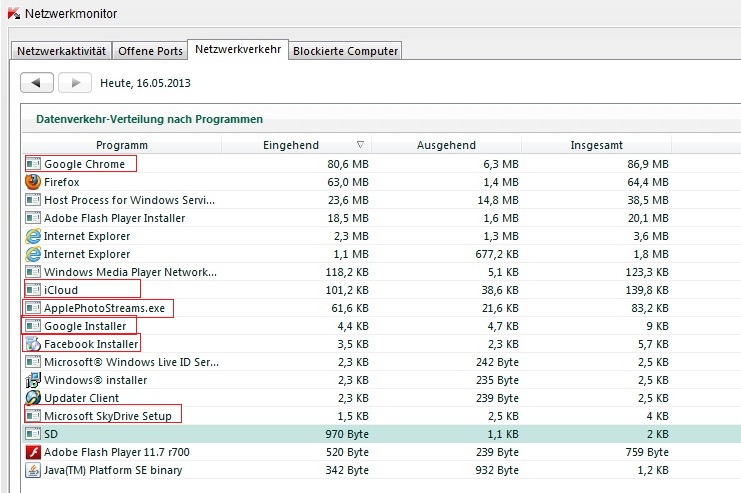The width and height of the screenshot is (741, 493).
Task: Click the Windows installer icon
Action: tap(33, 380)
